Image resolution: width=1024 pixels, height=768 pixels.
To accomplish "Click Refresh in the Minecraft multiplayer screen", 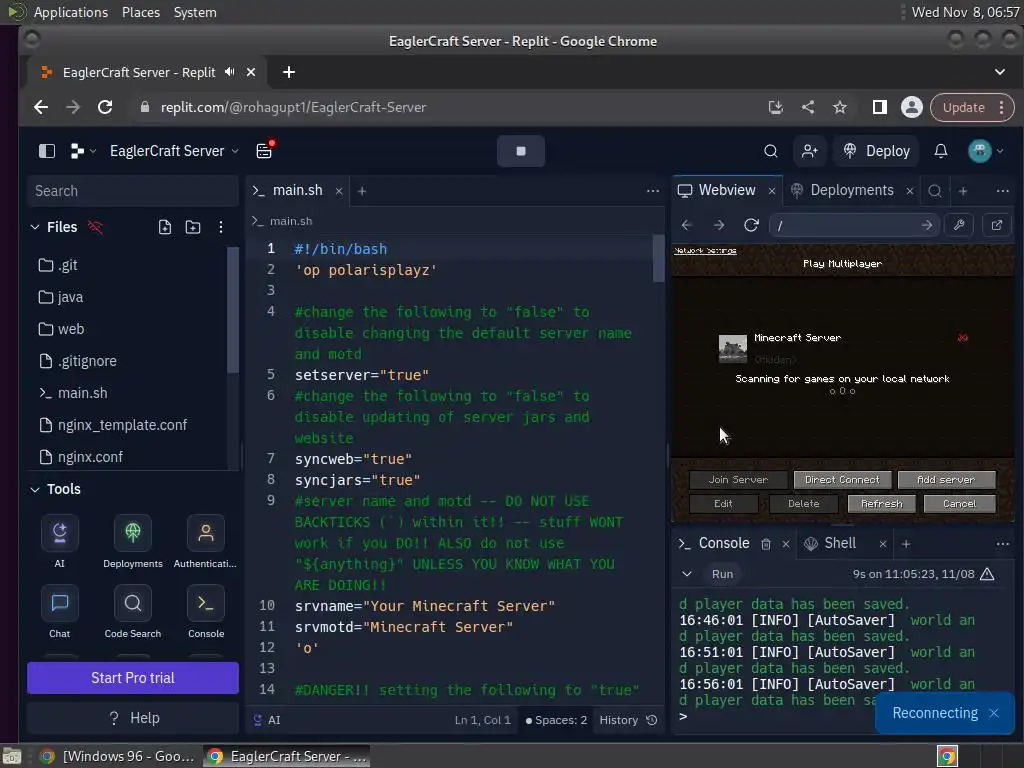I will pos(881,504).
